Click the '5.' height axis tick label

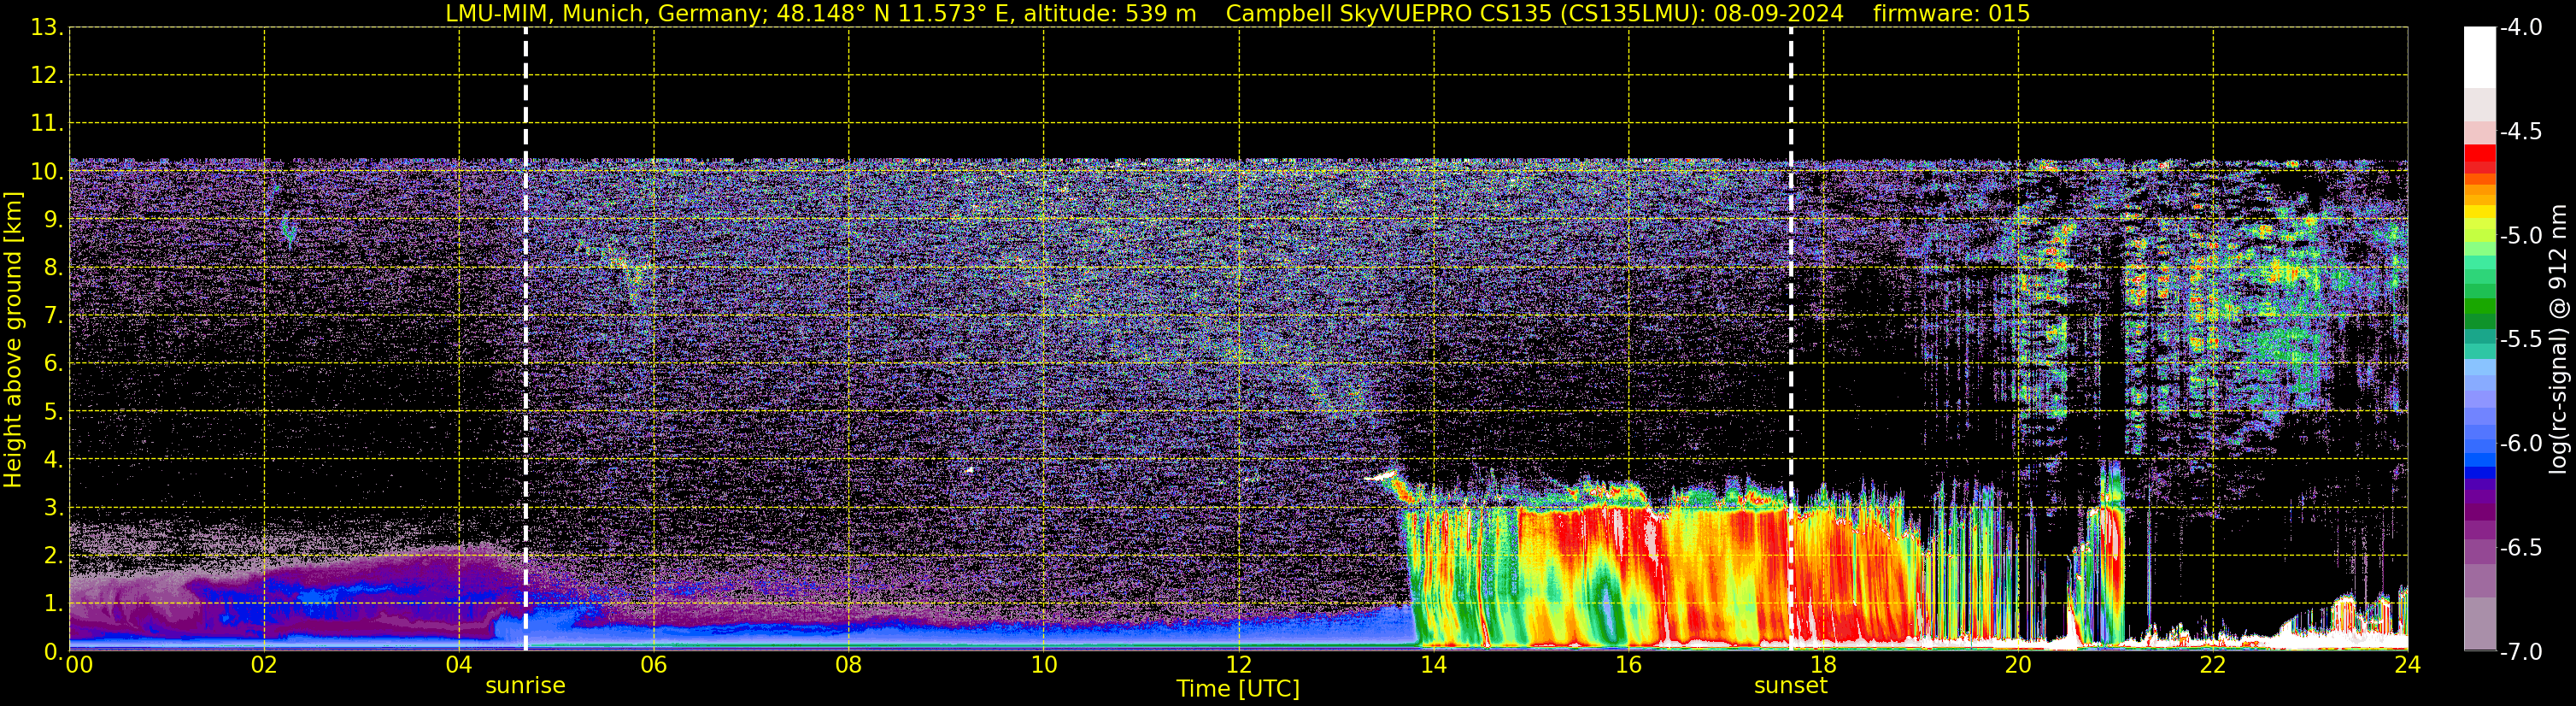54,411
